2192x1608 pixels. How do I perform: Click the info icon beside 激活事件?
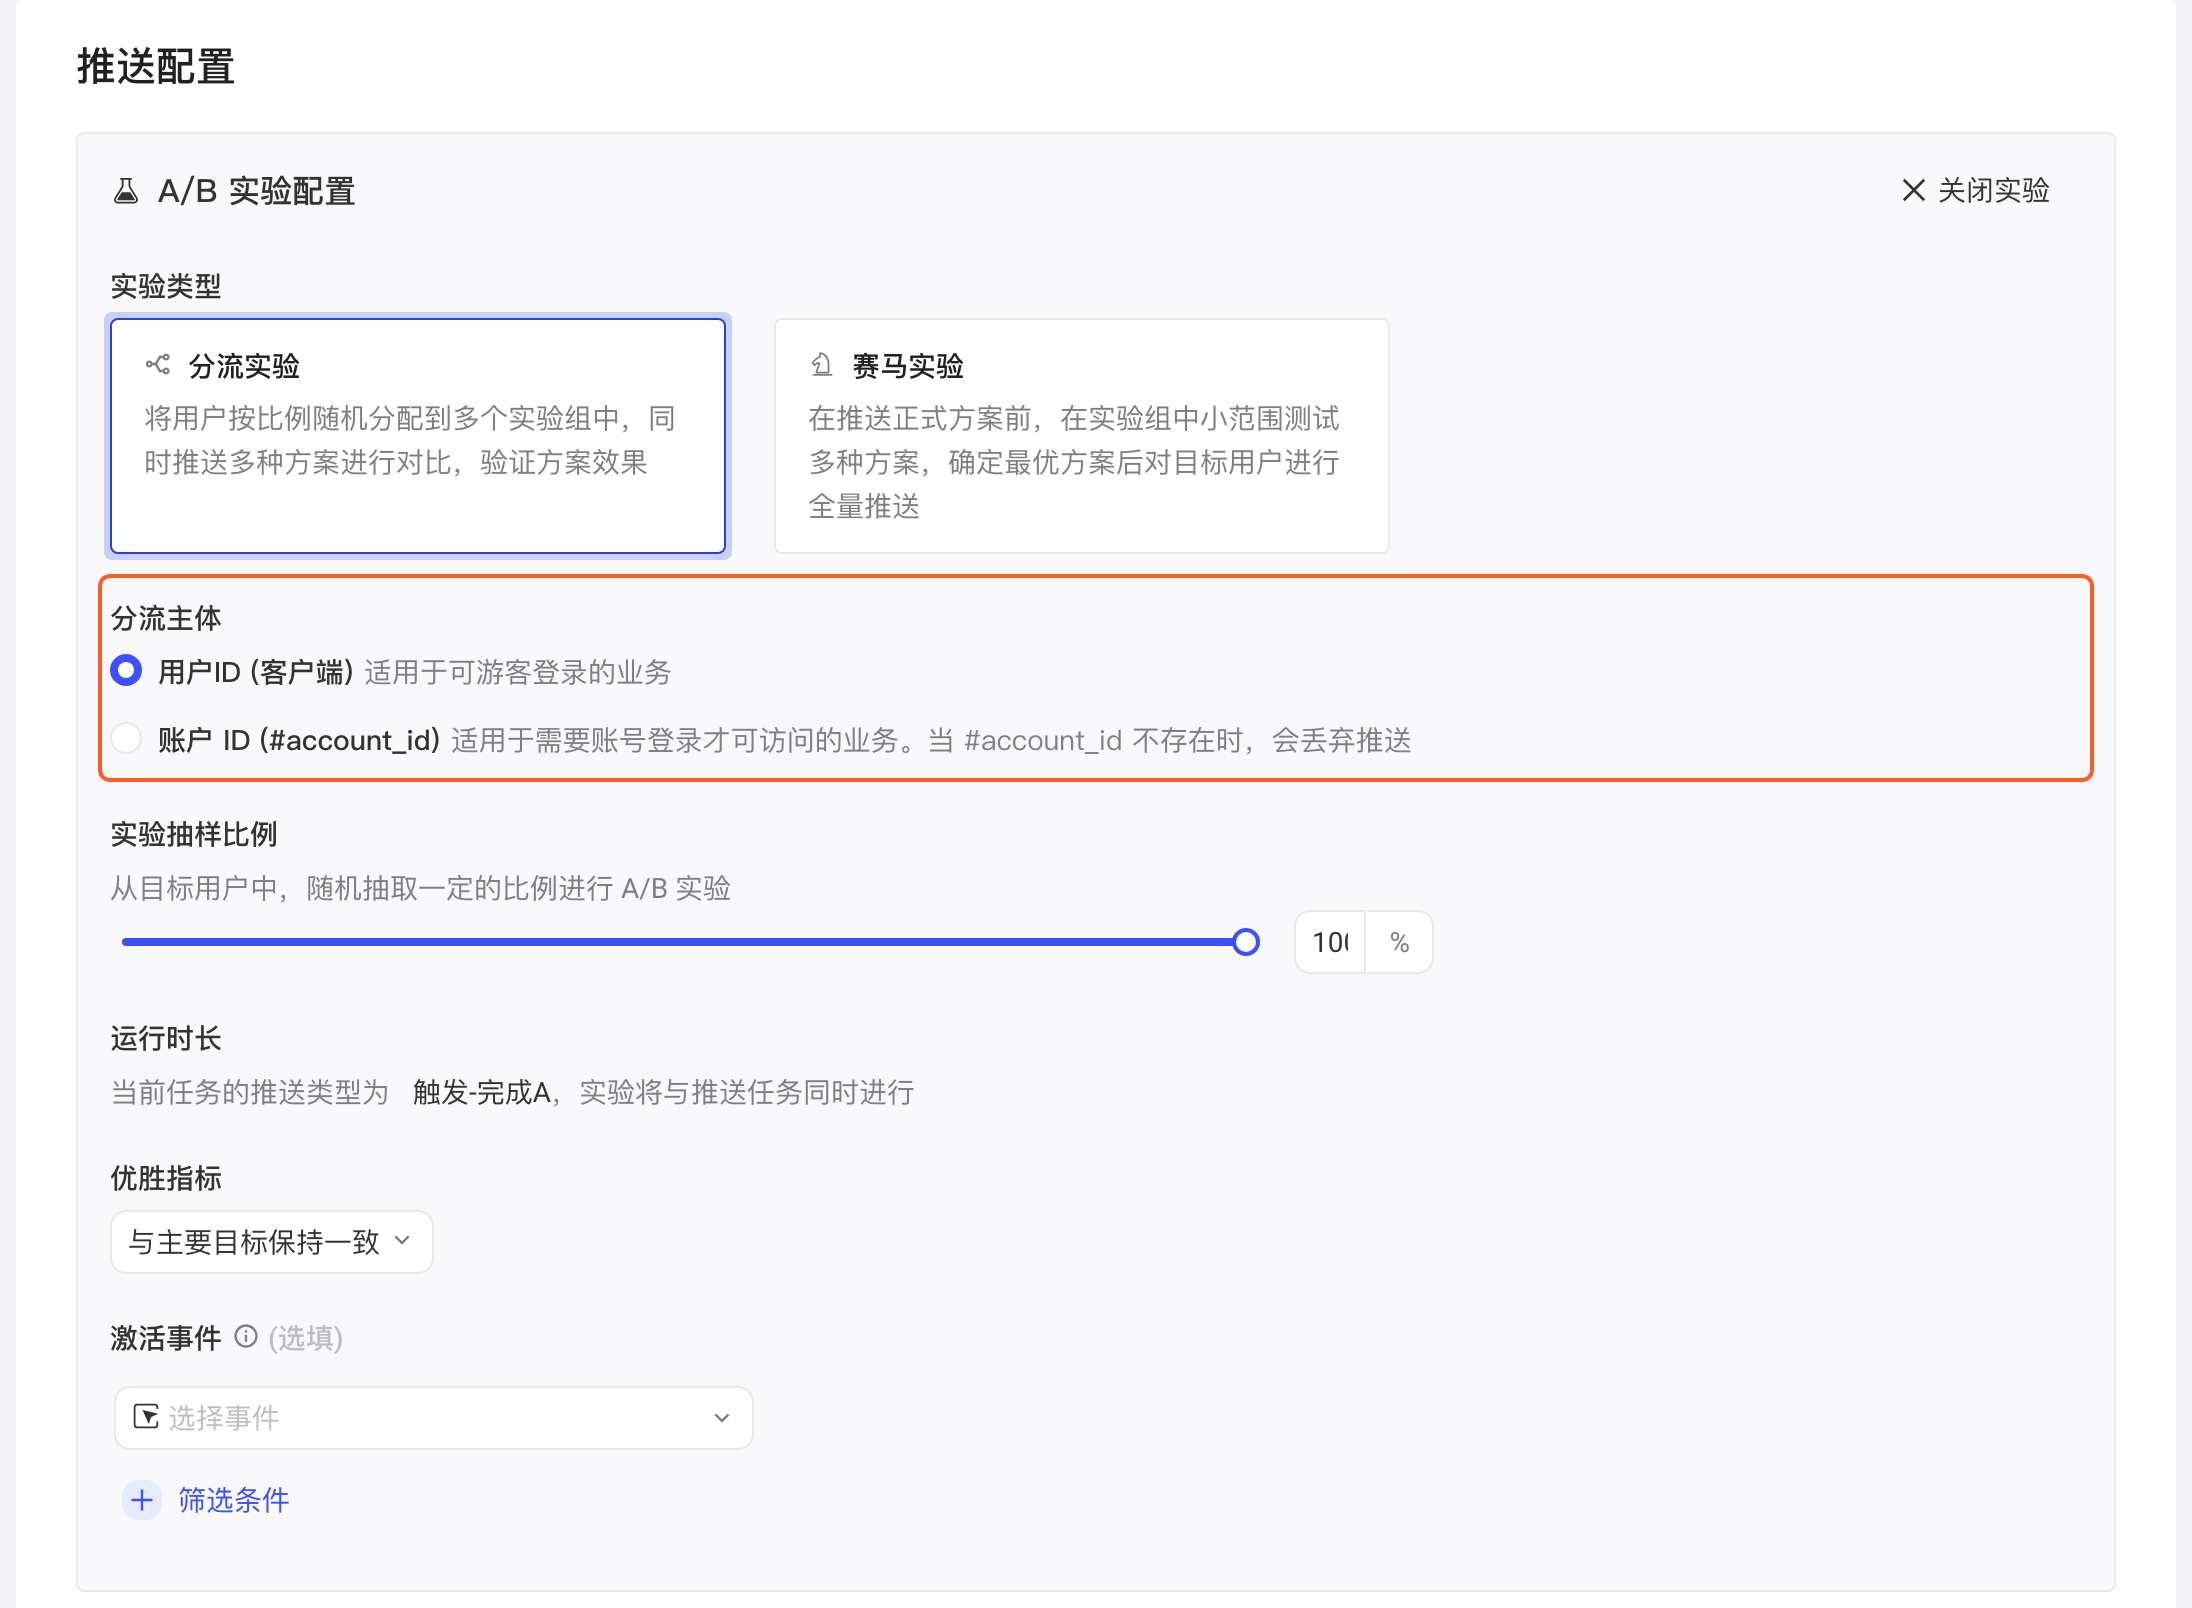coord(246,1336)
